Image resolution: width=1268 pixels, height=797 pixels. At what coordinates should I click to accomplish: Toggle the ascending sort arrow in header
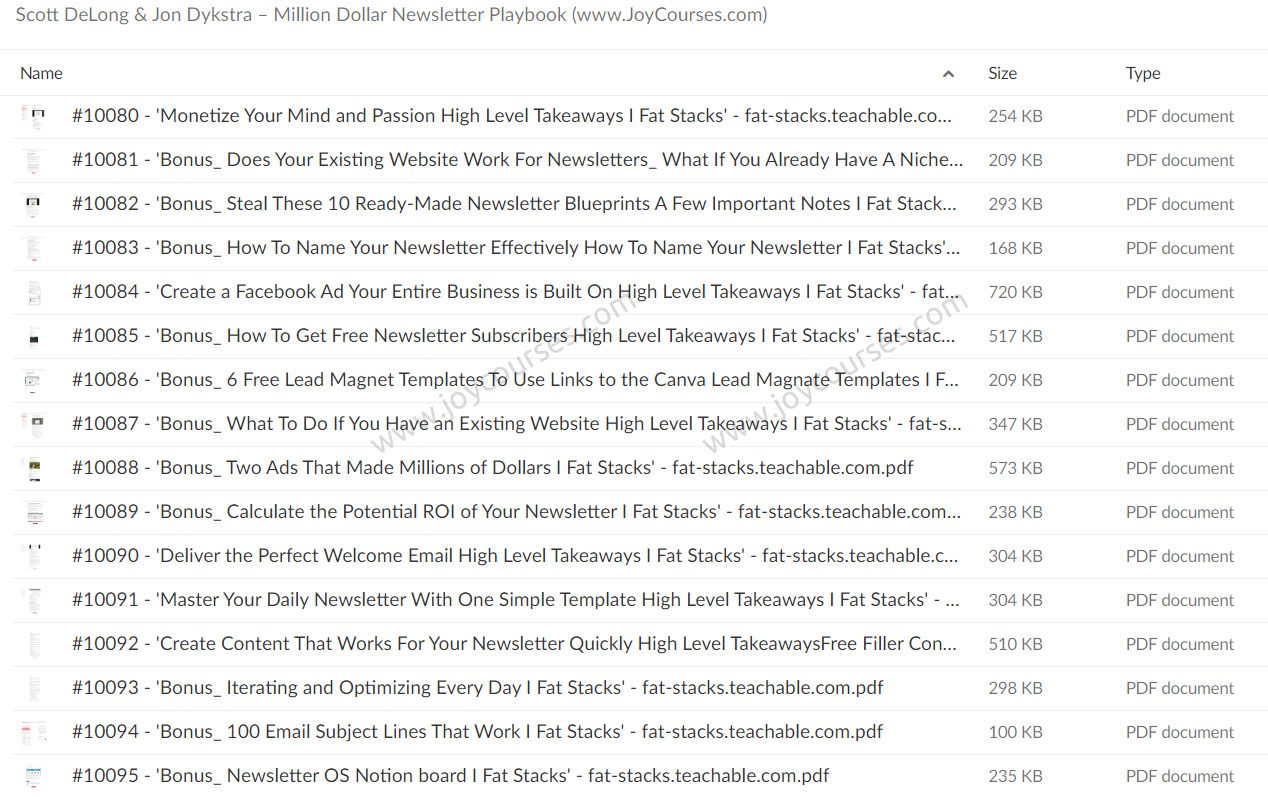click(x=948, y=74)
